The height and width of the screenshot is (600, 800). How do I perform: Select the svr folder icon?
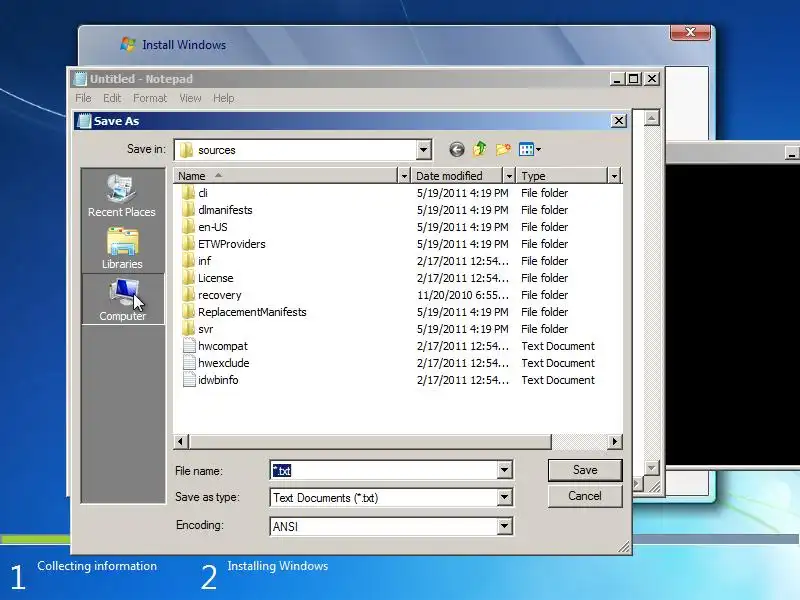(x=189, y=329)
